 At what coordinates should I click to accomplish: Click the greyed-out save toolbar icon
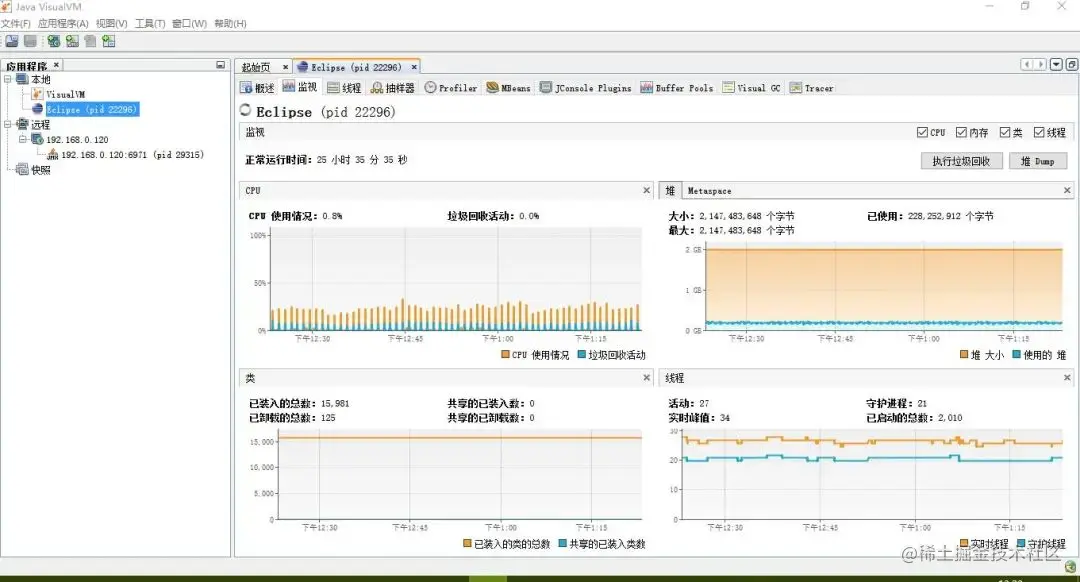click(30, 41)
